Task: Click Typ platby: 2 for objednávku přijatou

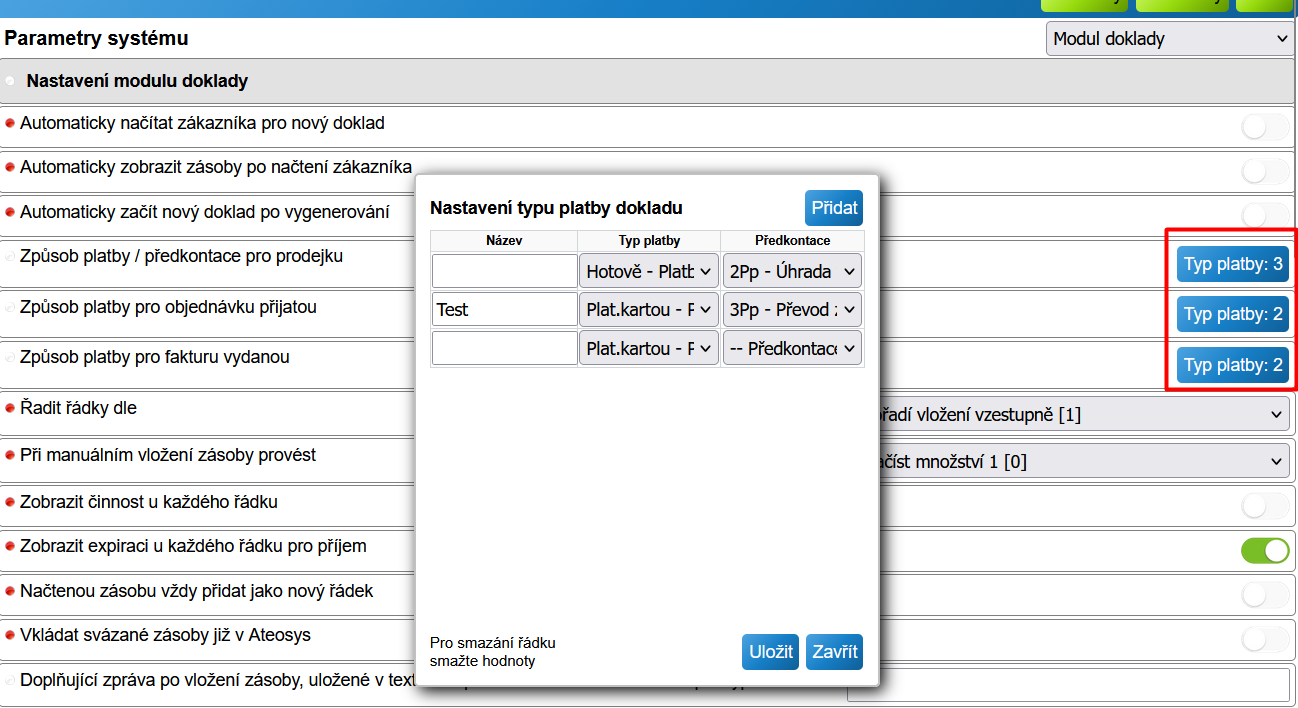Action: (x=1232, y=314)
